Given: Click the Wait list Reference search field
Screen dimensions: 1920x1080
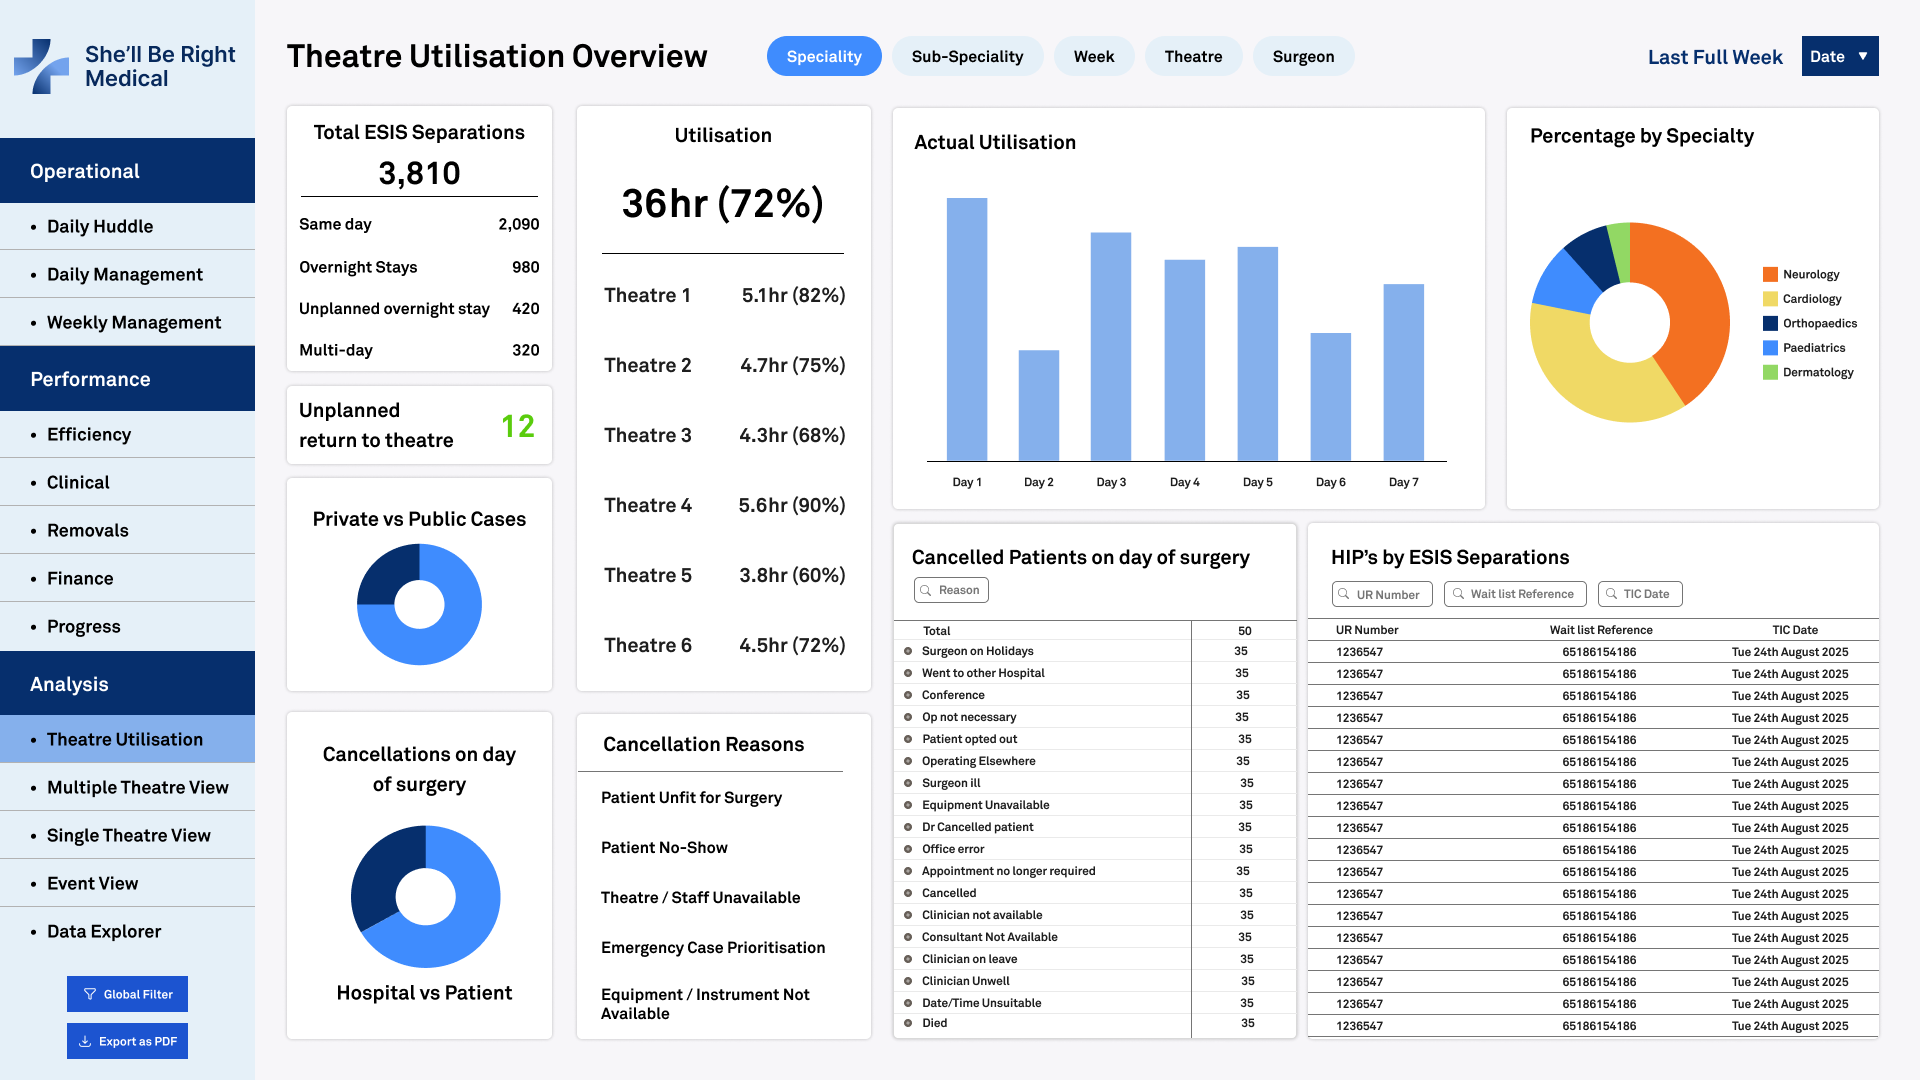Looking at the screenshot, I should click(1515, 594).
